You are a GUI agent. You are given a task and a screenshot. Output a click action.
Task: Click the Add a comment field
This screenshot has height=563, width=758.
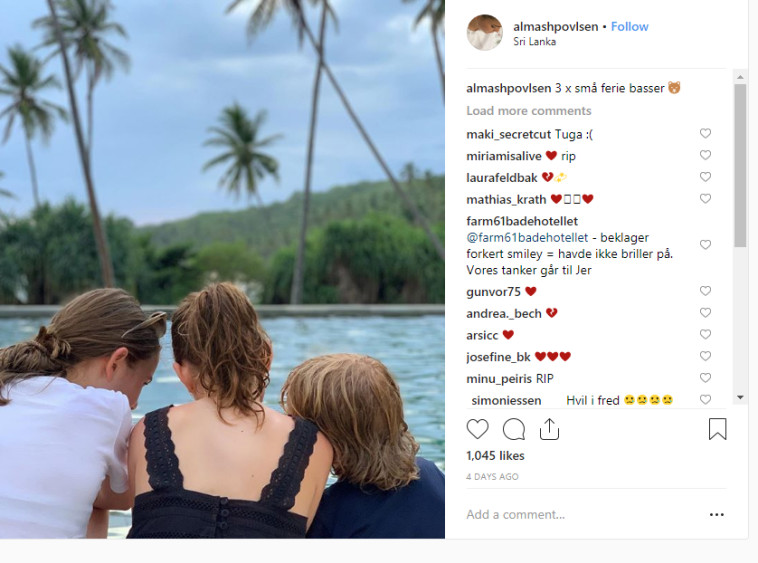(x=580, y=514)
